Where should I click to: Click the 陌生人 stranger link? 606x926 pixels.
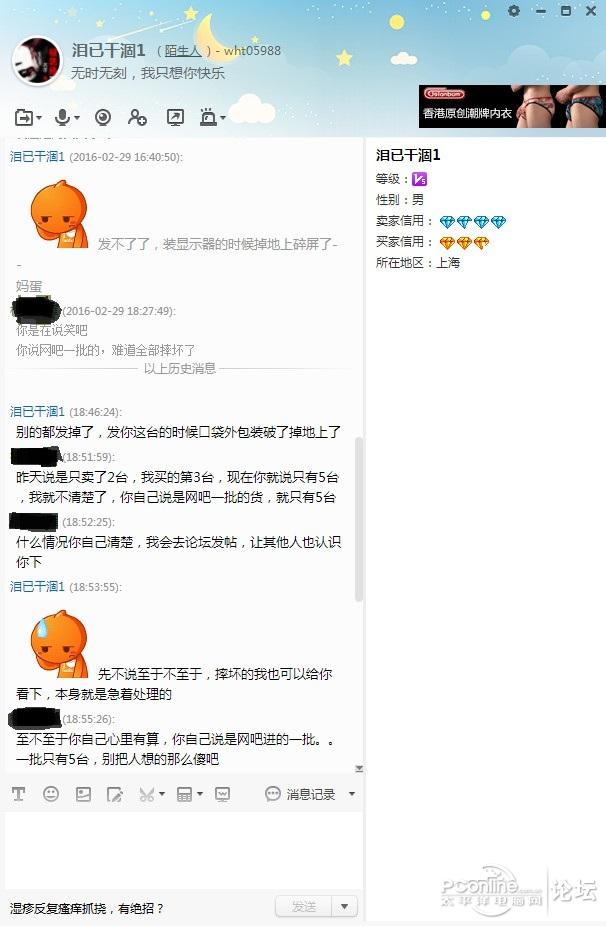pyautogui.click(x=183, y=51)
